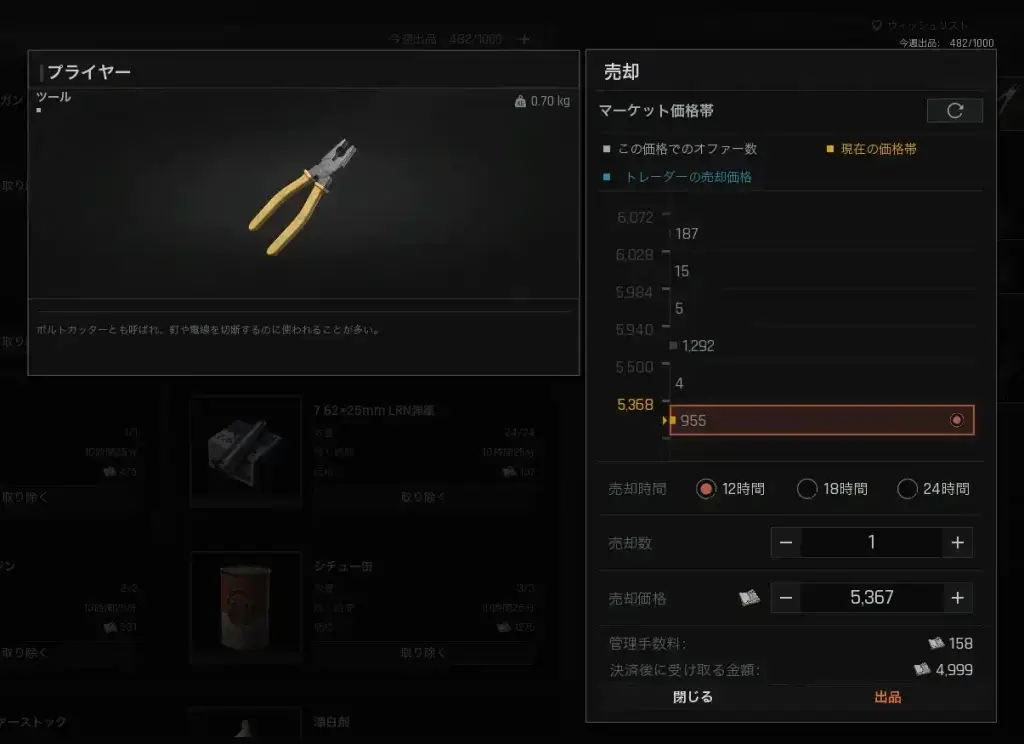Decrease the sale price of 5,367
1024x744 pixels.
pyautogui.click(x=786, y=598)
